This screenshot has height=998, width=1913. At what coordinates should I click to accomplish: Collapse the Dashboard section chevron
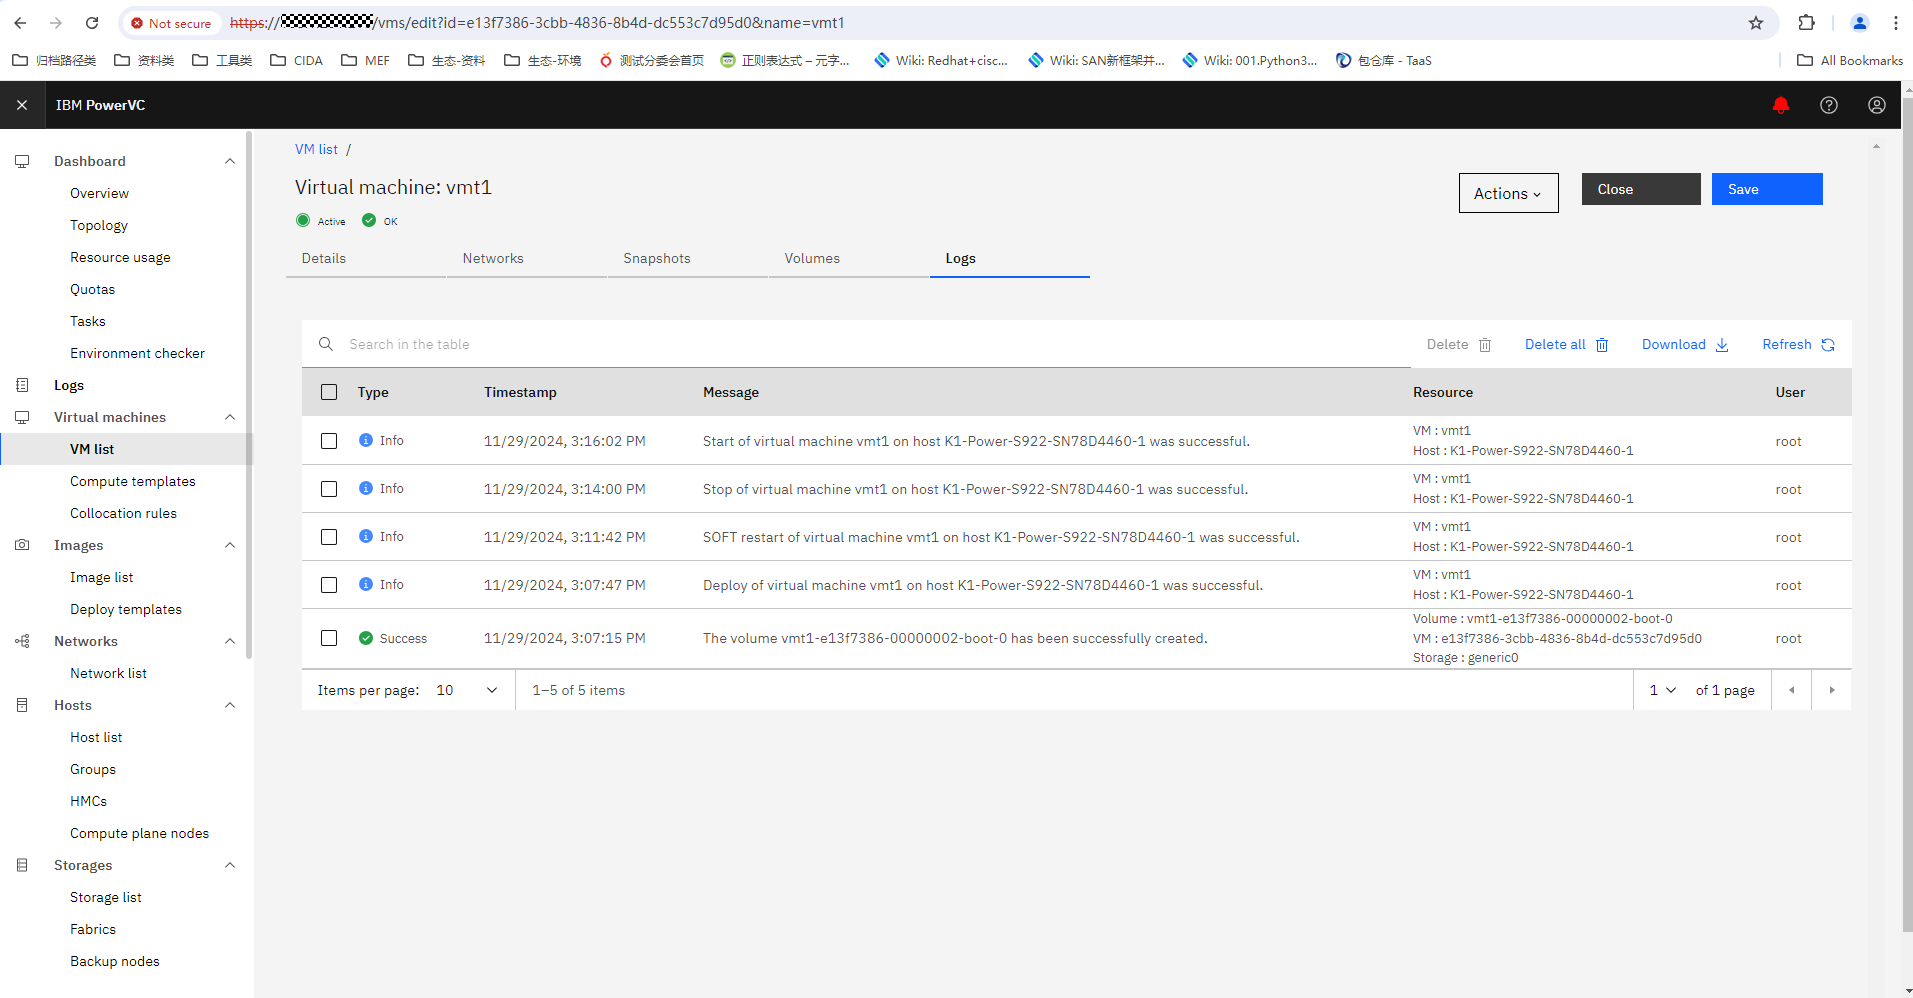[230, 161]
